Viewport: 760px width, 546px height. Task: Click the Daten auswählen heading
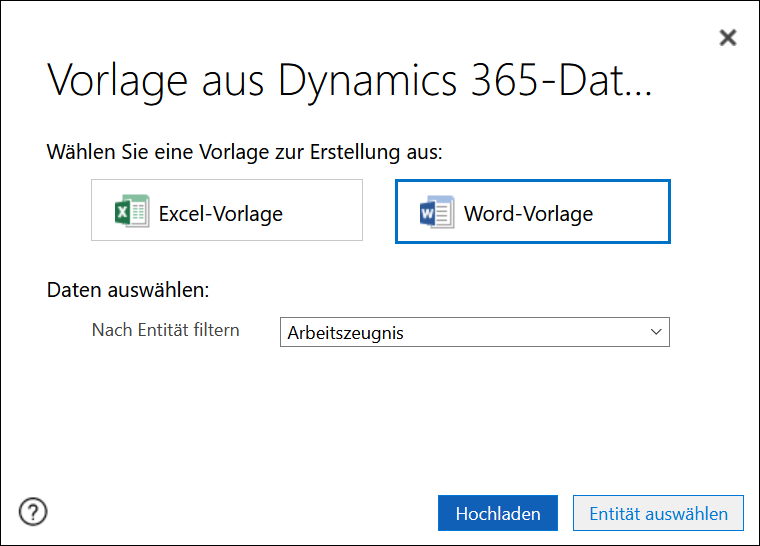tap(128, 290)
